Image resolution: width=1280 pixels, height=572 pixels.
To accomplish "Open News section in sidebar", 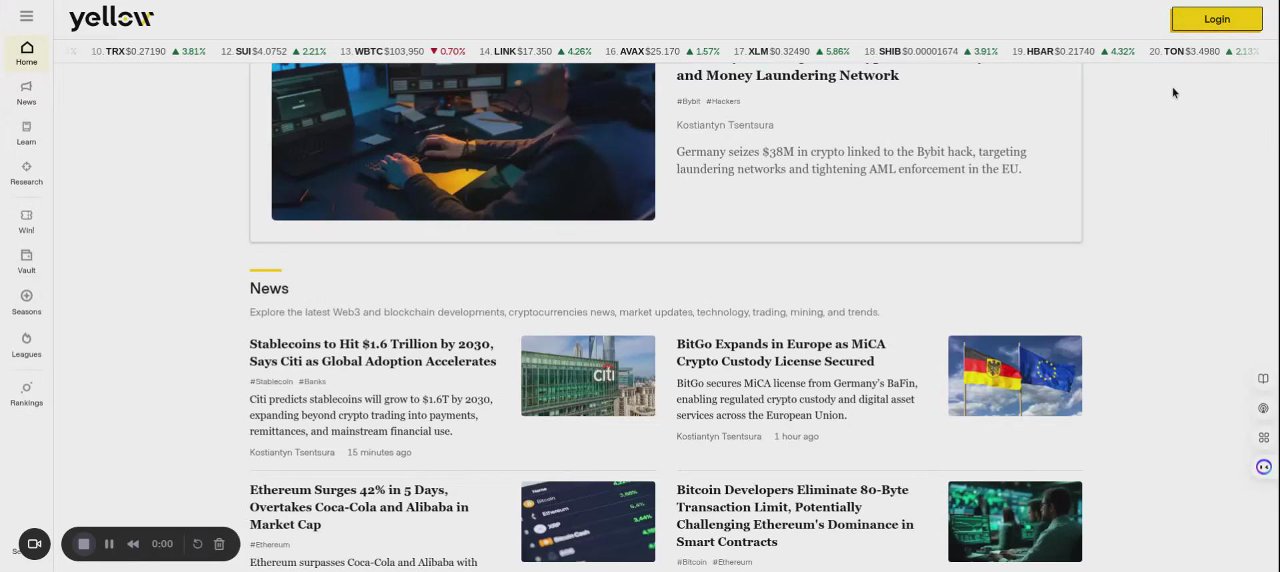I will 26,94.
